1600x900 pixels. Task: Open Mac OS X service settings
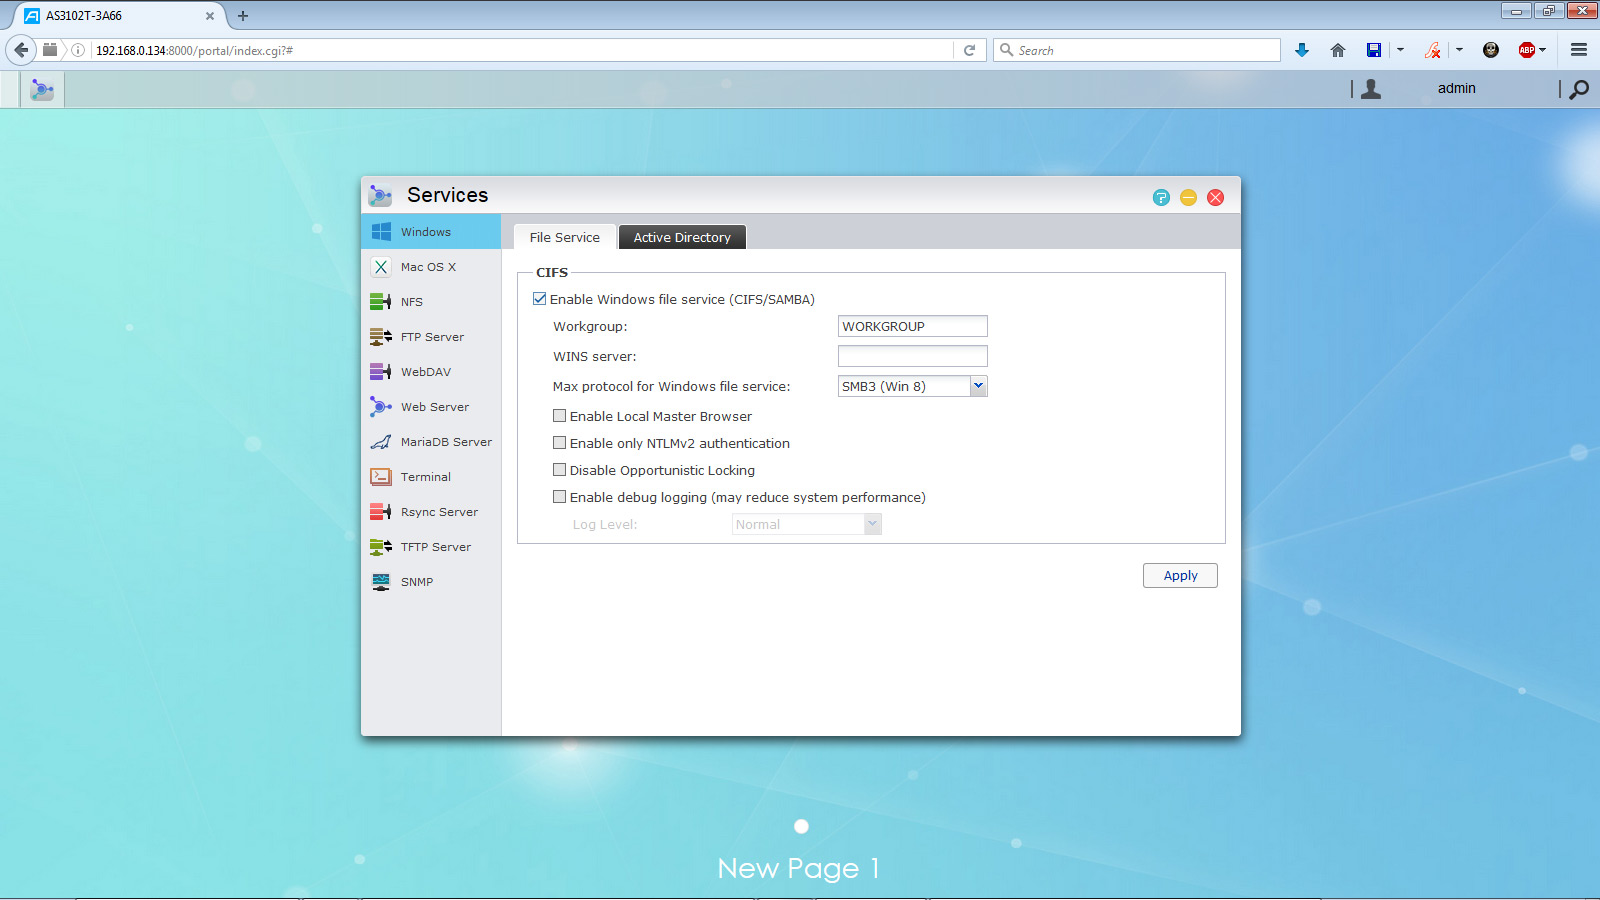pyautogui.click(x=431, y=267)
